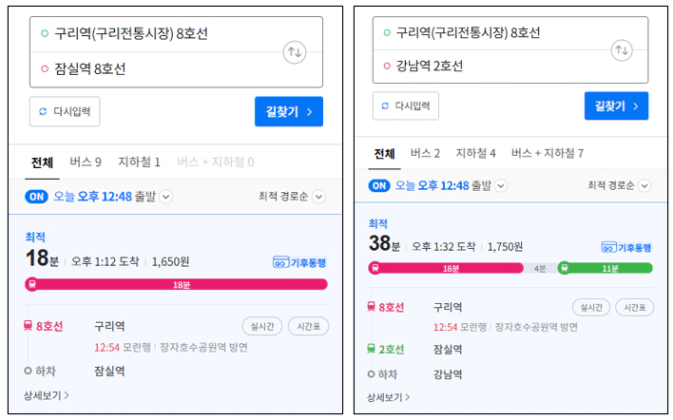The image size is (673, 420).
Task: Swap origin and destination in left panel
Action: pos(294,52)
